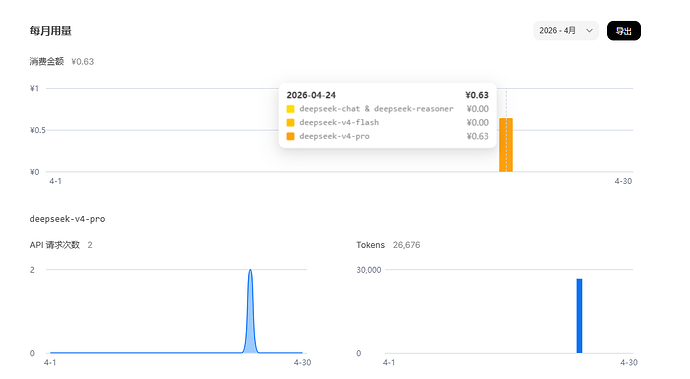Click the peak of API requests curve

[250, 270]
